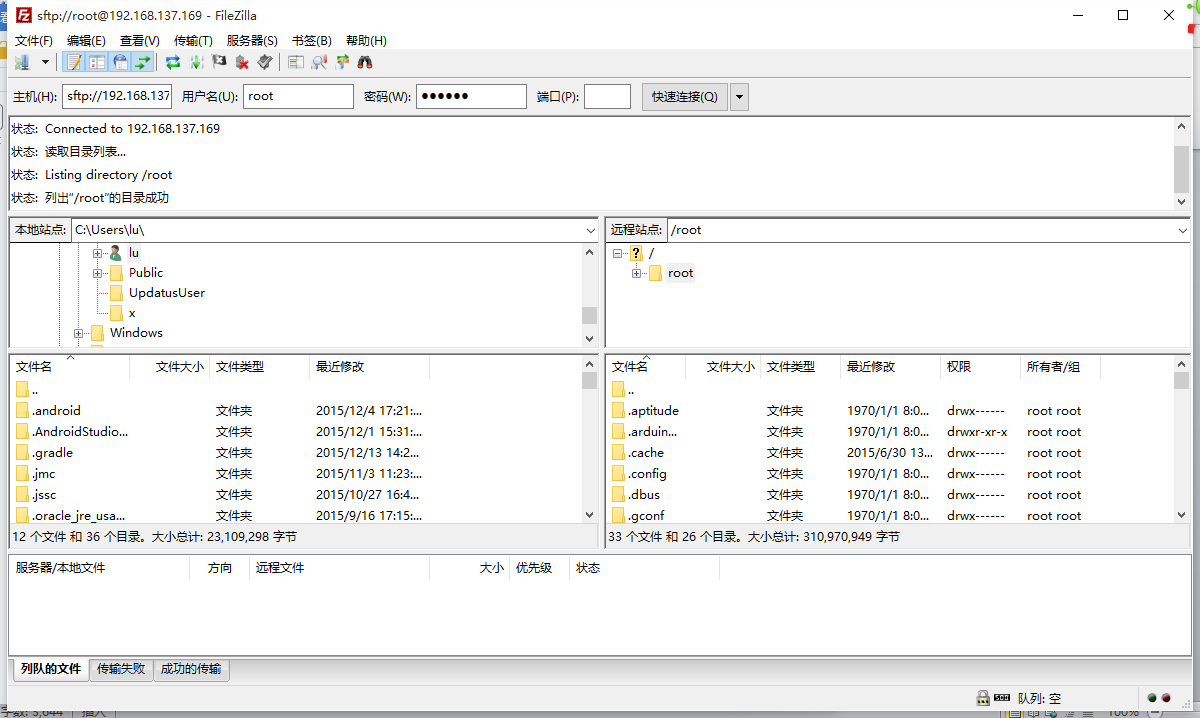Sort local files by 最近修改 column
The width and height of the screenshot is (1200, 718).
pyautogui.click(x=369, y=367)
